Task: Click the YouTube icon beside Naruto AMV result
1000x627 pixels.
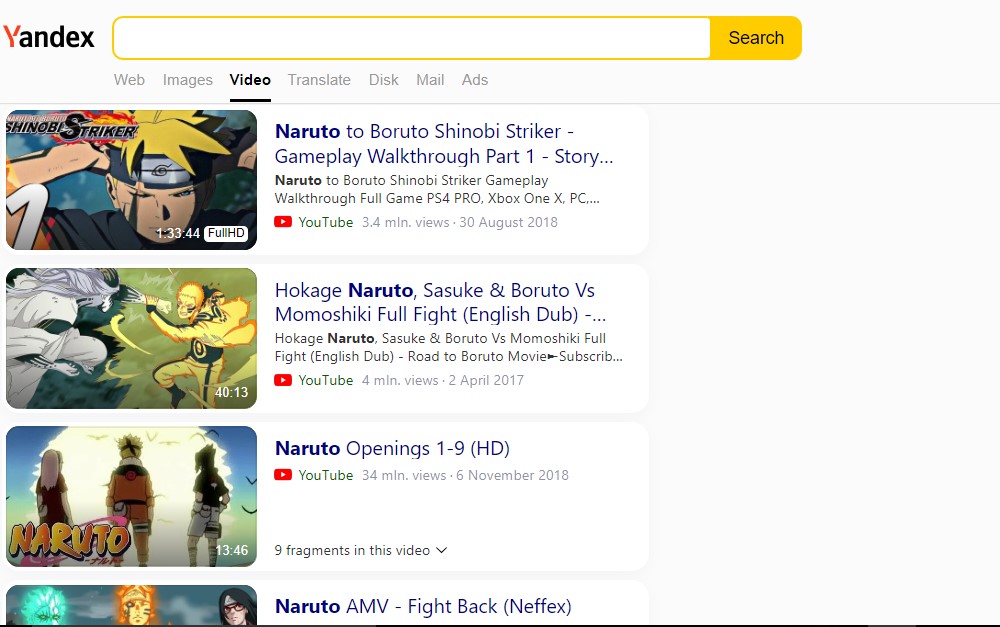Action: (x=282, y=625)
